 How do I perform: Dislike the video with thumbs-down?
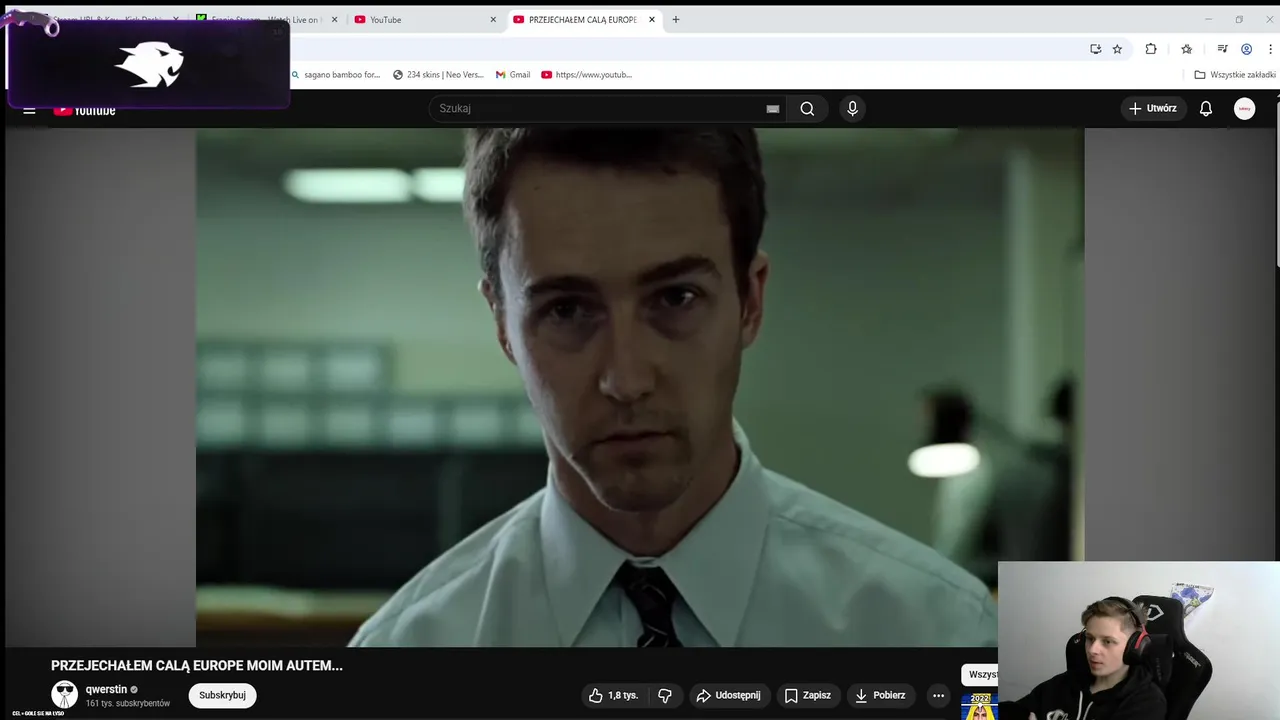pos(664,695)
